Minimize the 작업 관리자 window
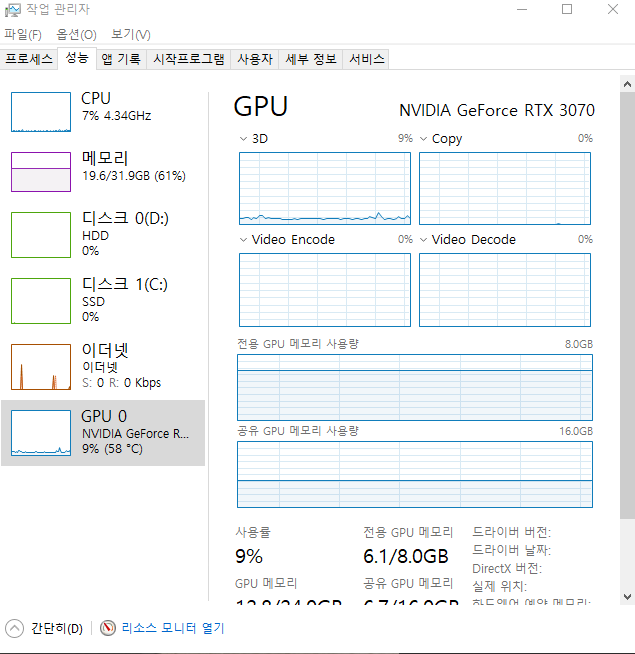Viewport: 635px width, 654px height. click(522, 9)
